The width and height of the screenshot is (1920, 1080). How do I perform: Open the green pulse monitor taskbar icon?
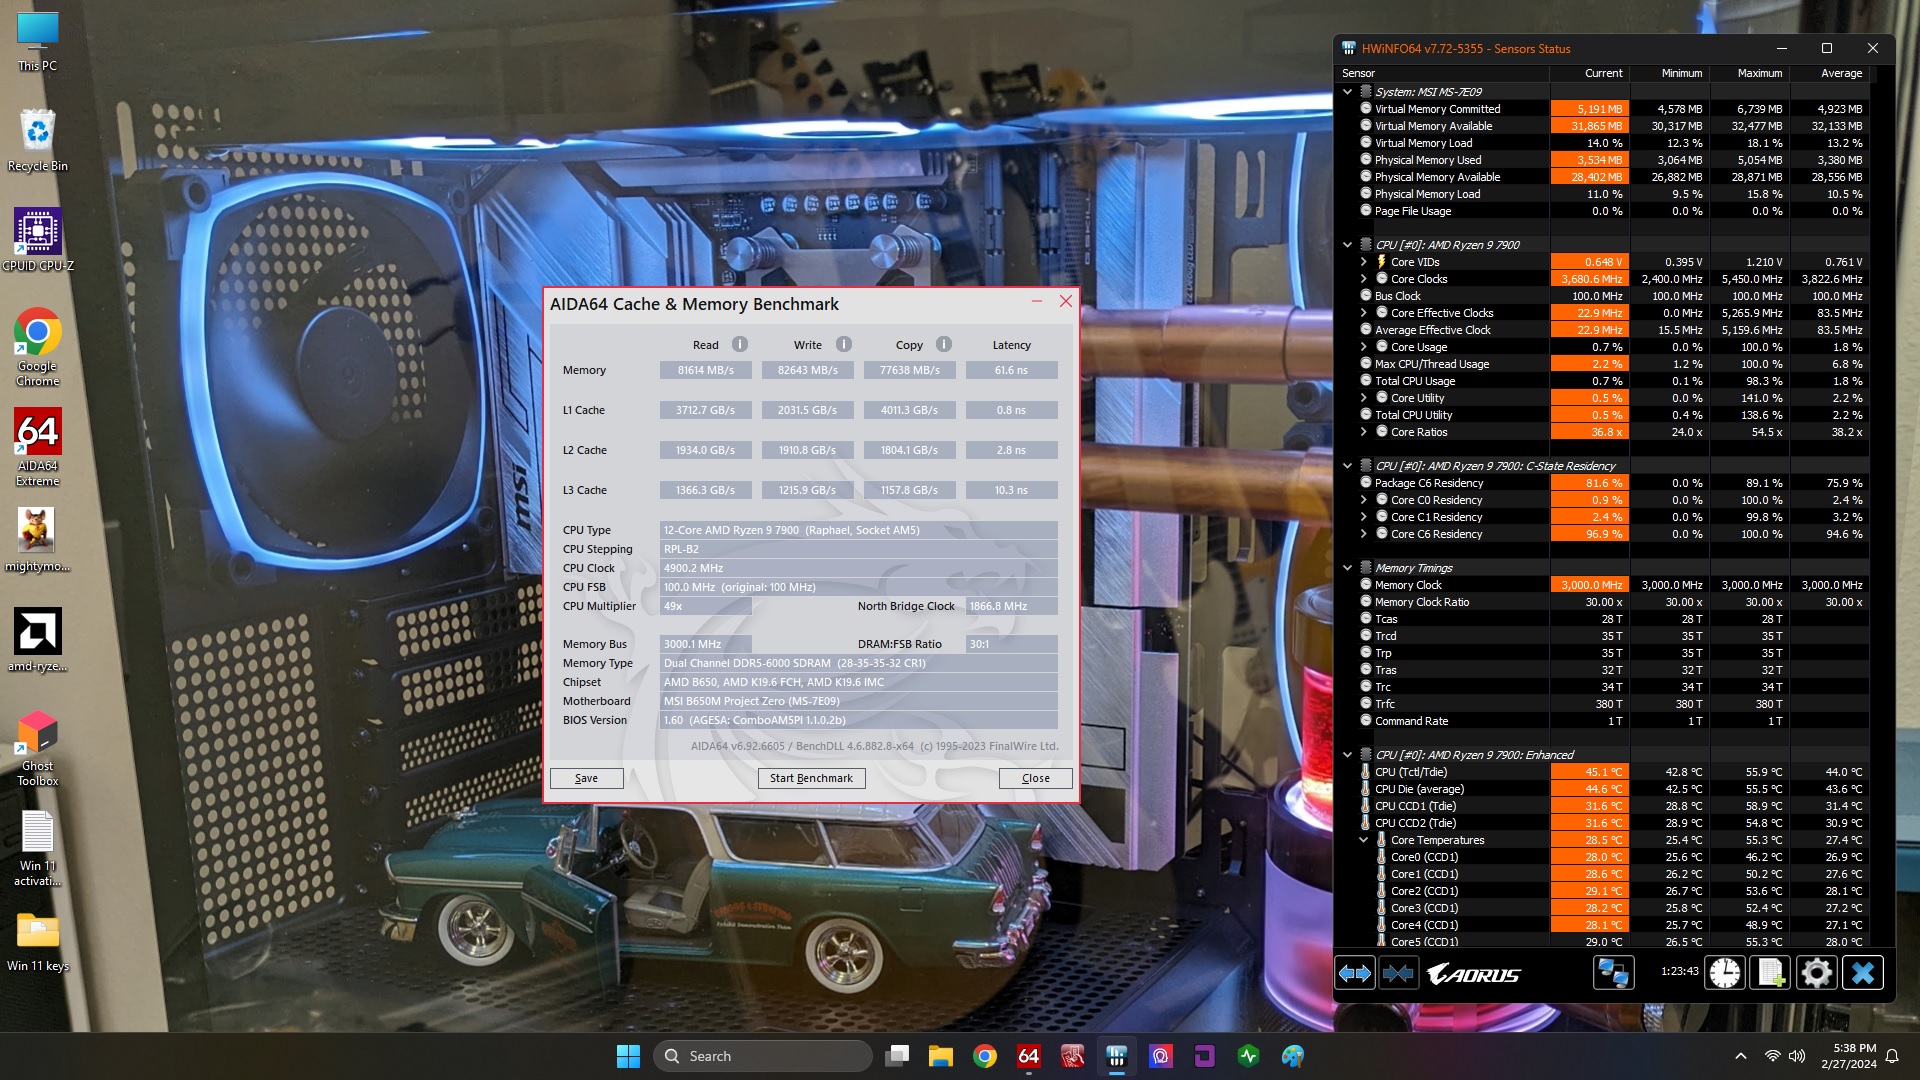coord(1249,1056)
